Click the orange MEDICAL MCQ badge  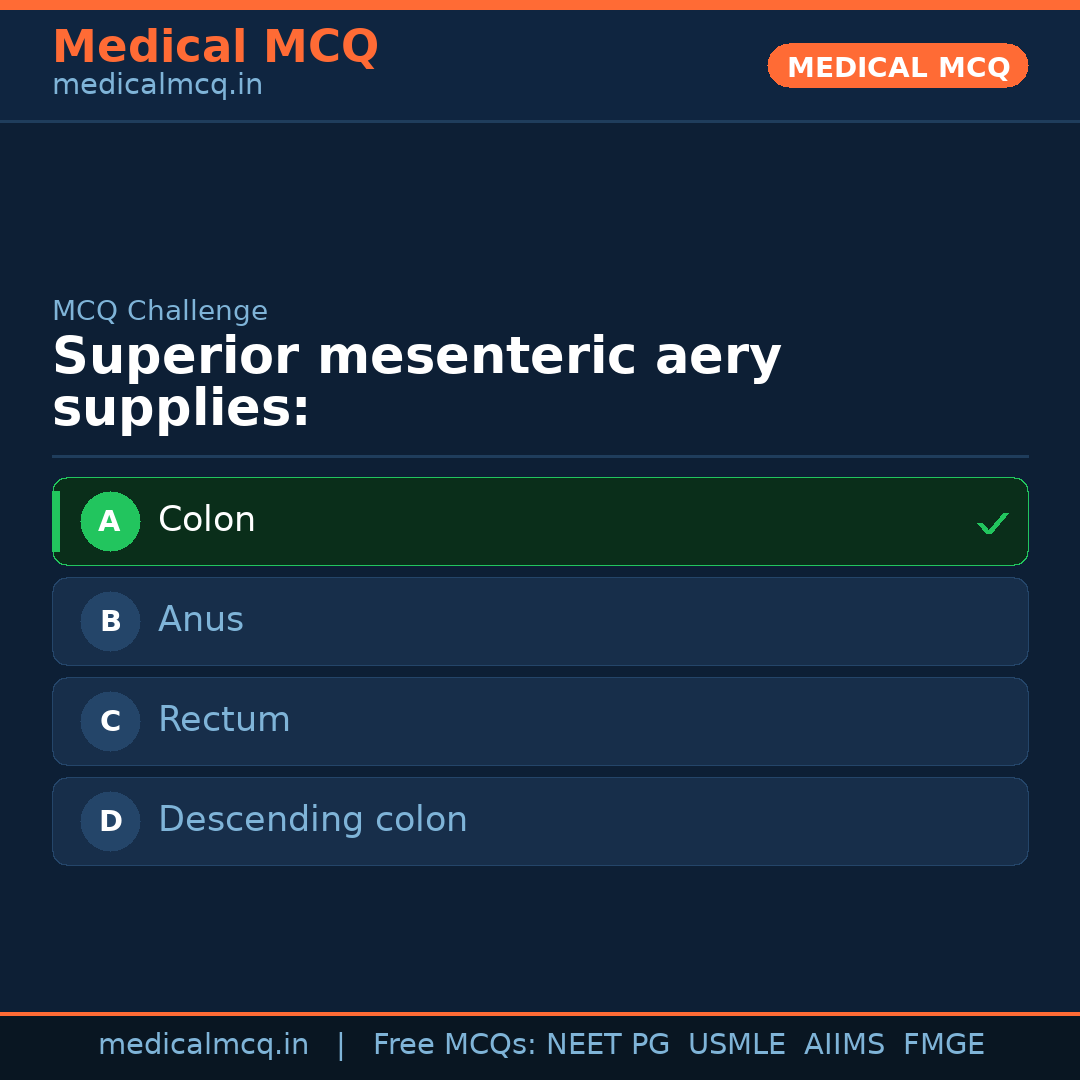tap(897, 66)
